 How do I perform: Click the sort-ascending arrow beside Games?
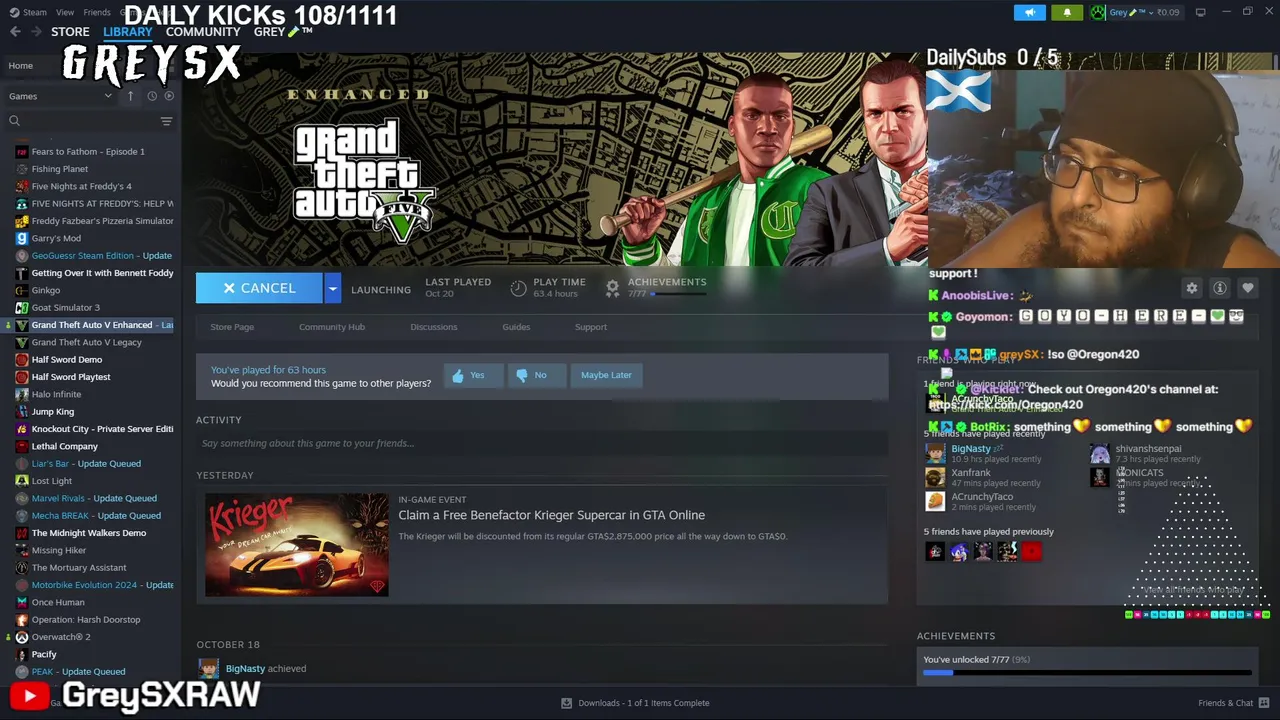[130, 96]
